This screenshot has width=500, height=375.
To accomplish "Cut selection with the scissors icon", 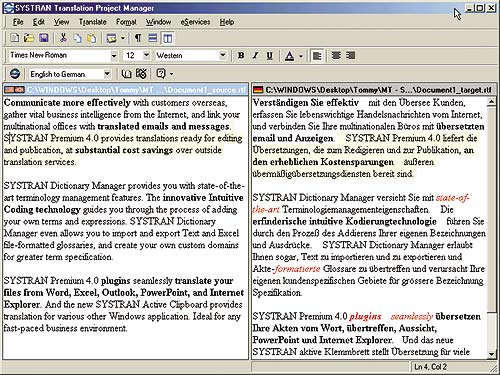I will point(63,38).
